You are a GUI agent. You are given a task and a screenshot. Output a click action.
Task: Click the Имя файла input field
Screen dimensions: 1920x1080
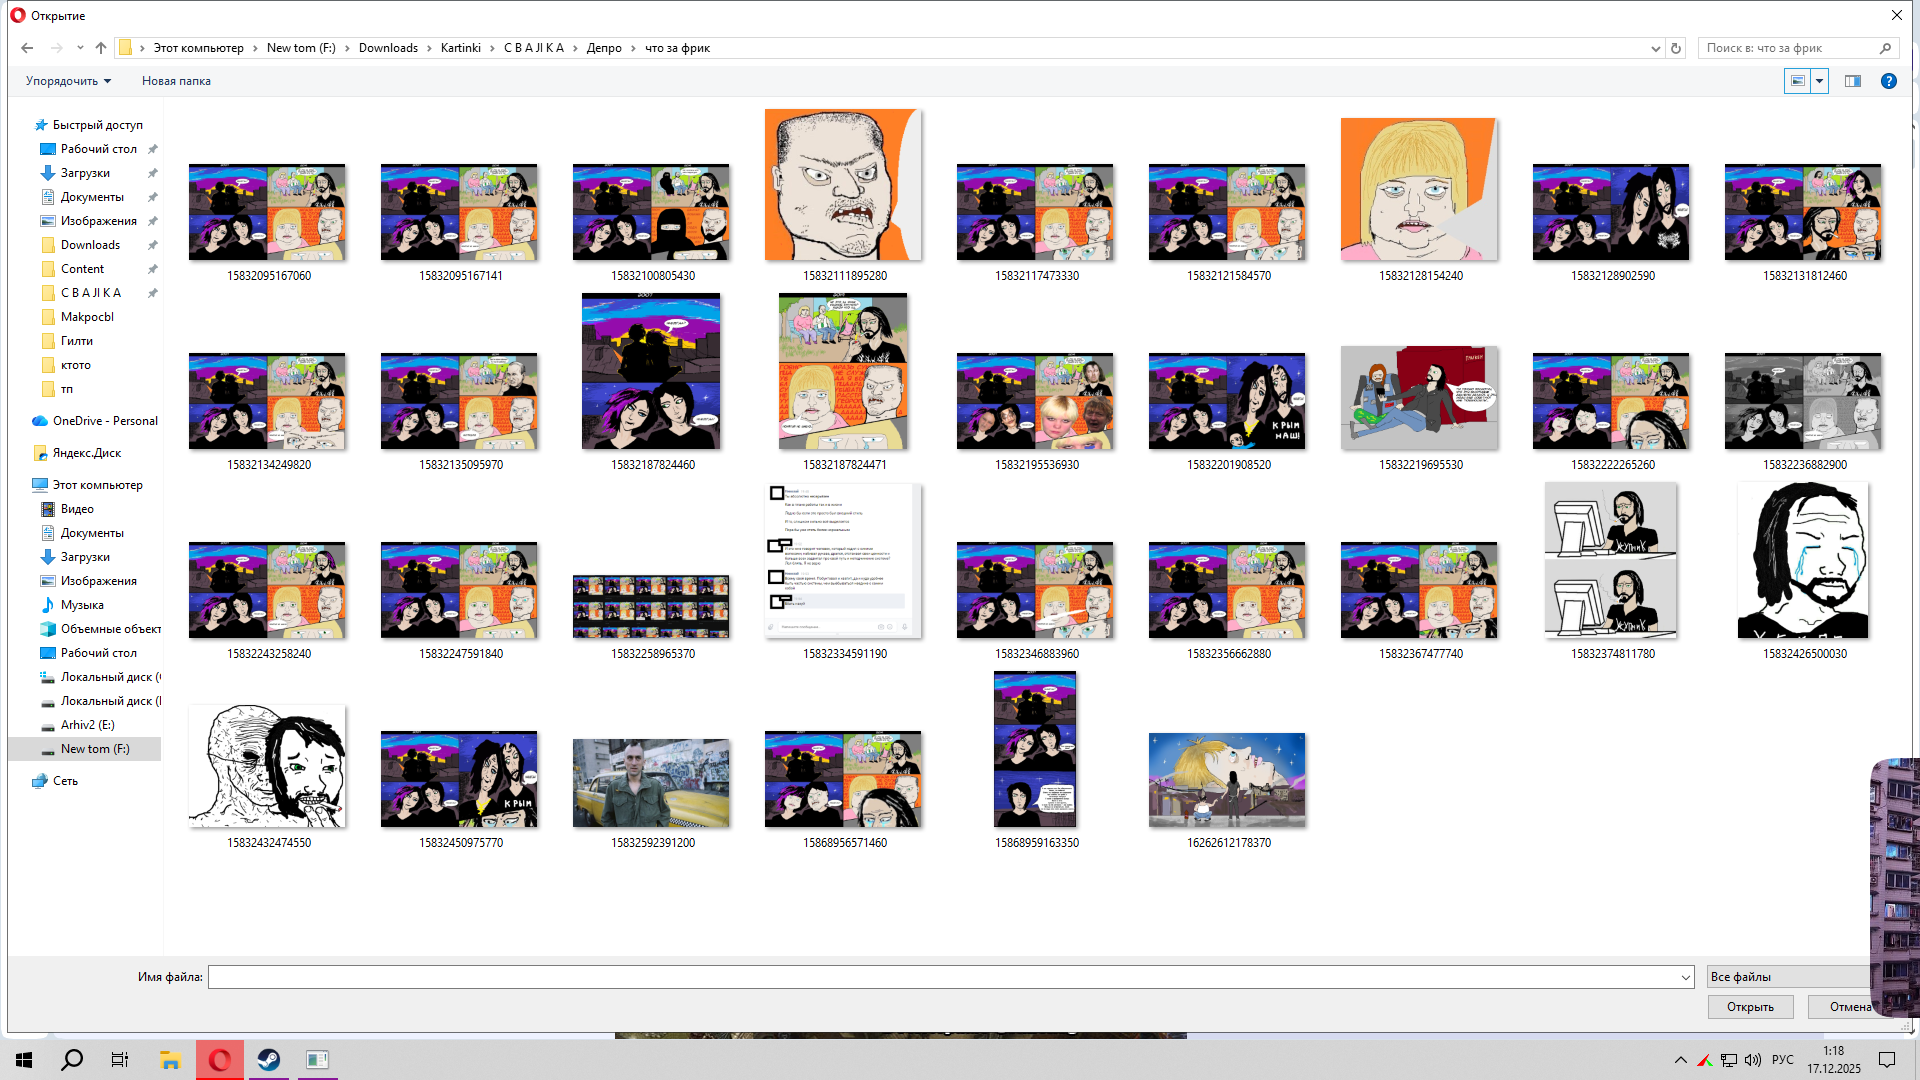pos(940,977)
